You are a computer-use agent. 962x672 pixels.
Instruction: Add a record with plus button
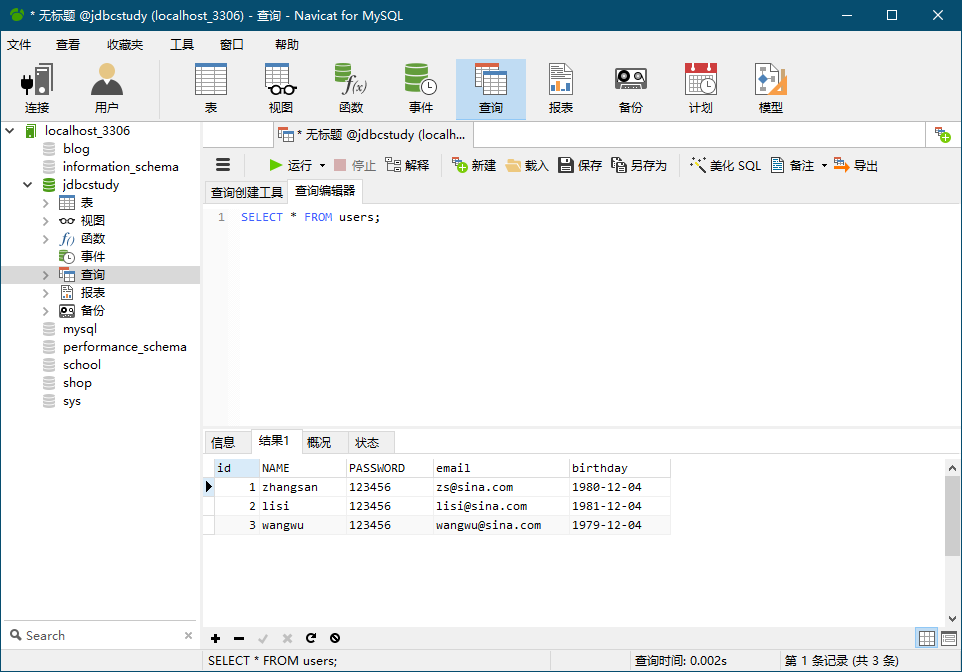click(215, 638)
